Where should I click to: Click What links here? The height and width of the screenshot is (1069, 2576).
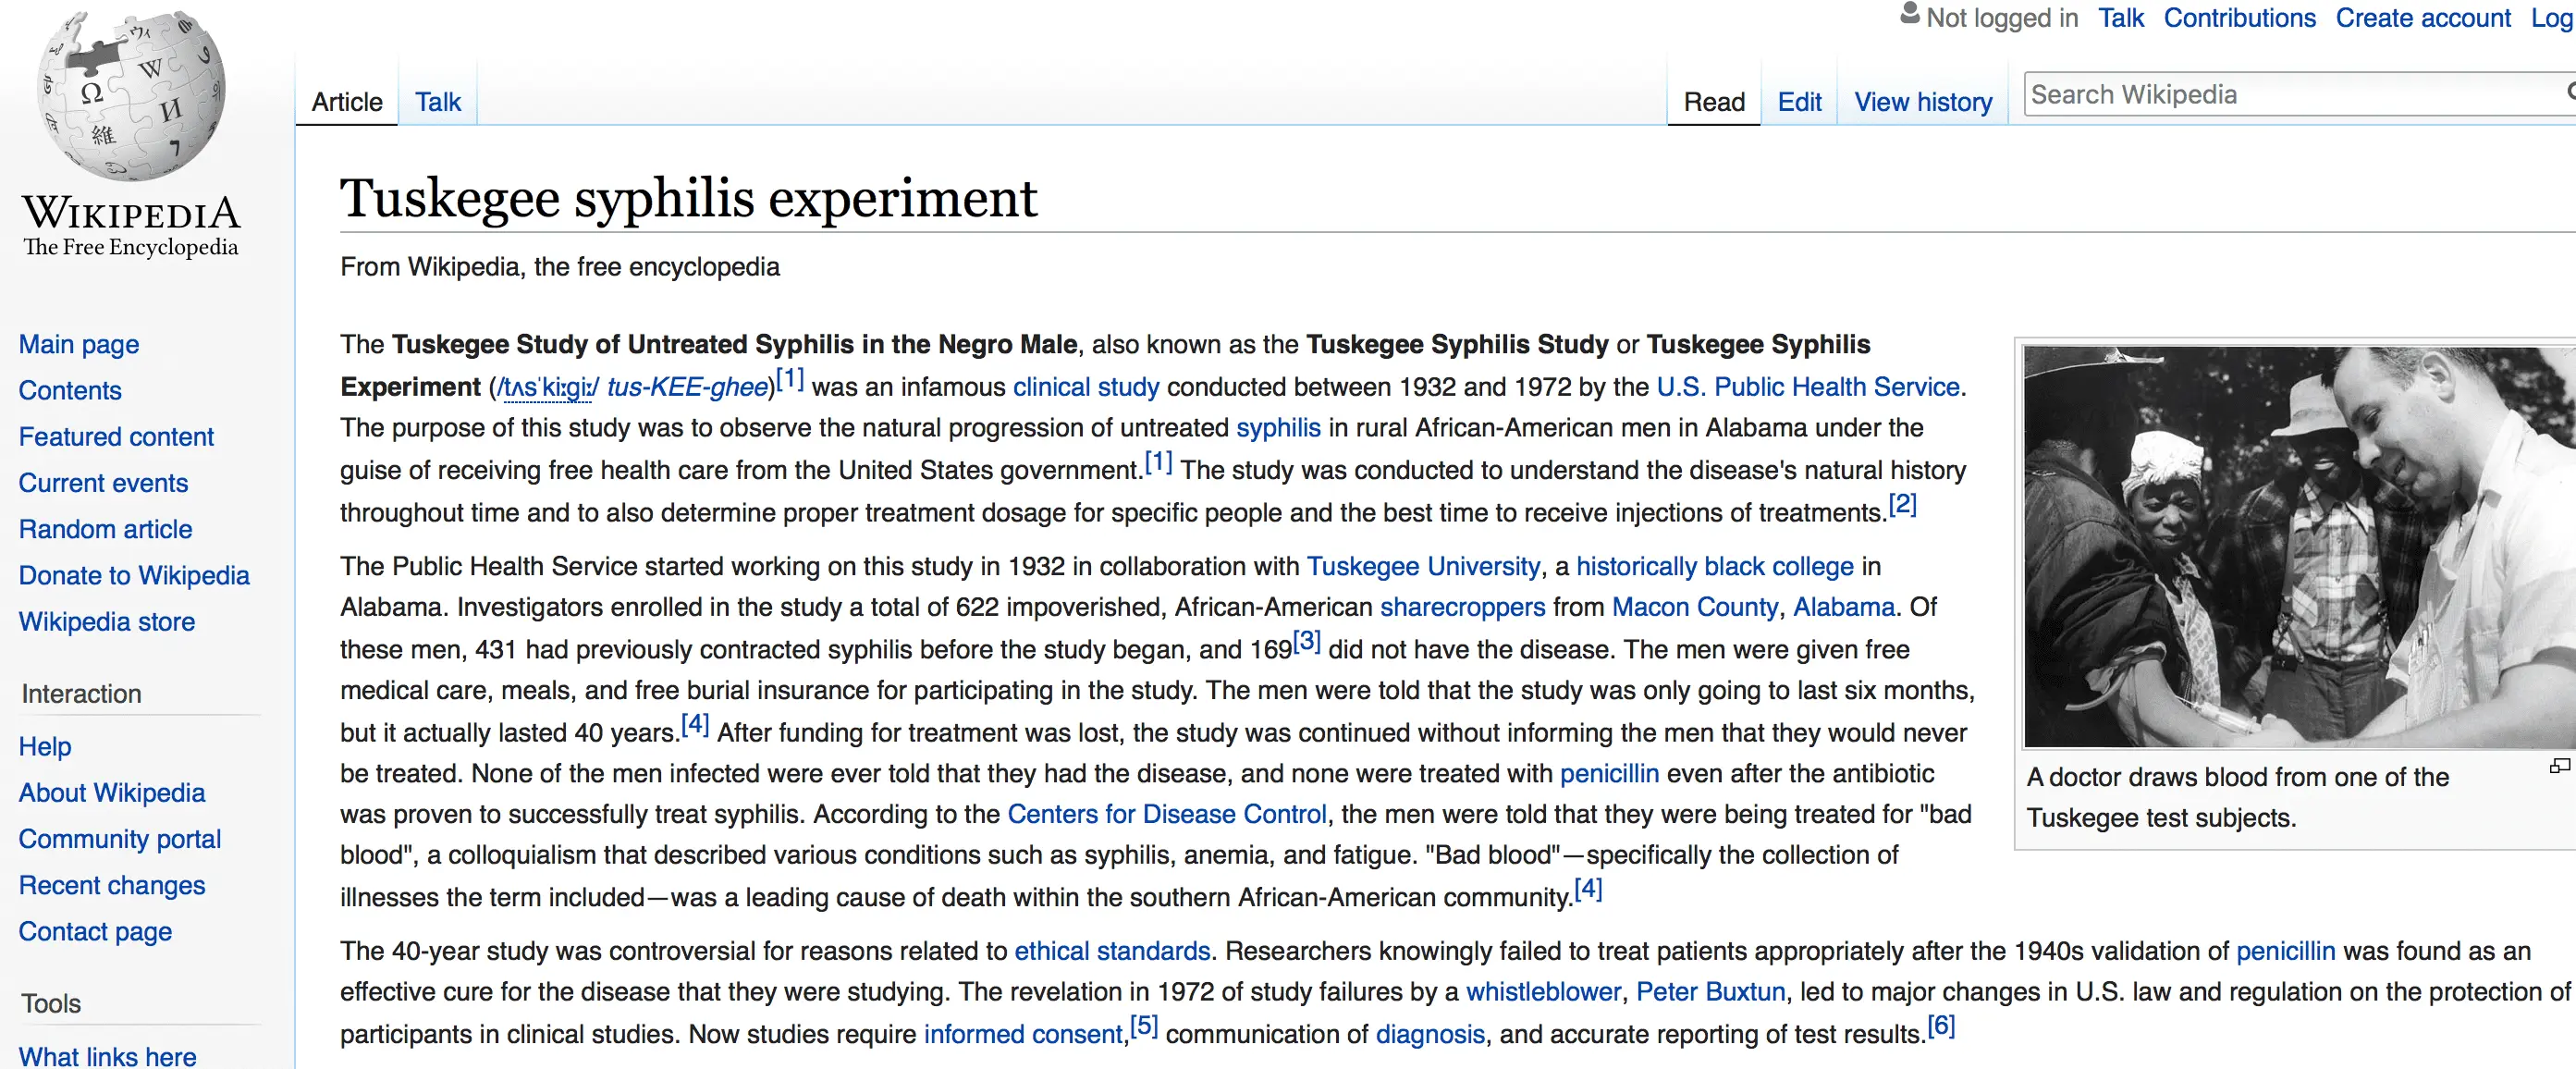pos(107,1056)
